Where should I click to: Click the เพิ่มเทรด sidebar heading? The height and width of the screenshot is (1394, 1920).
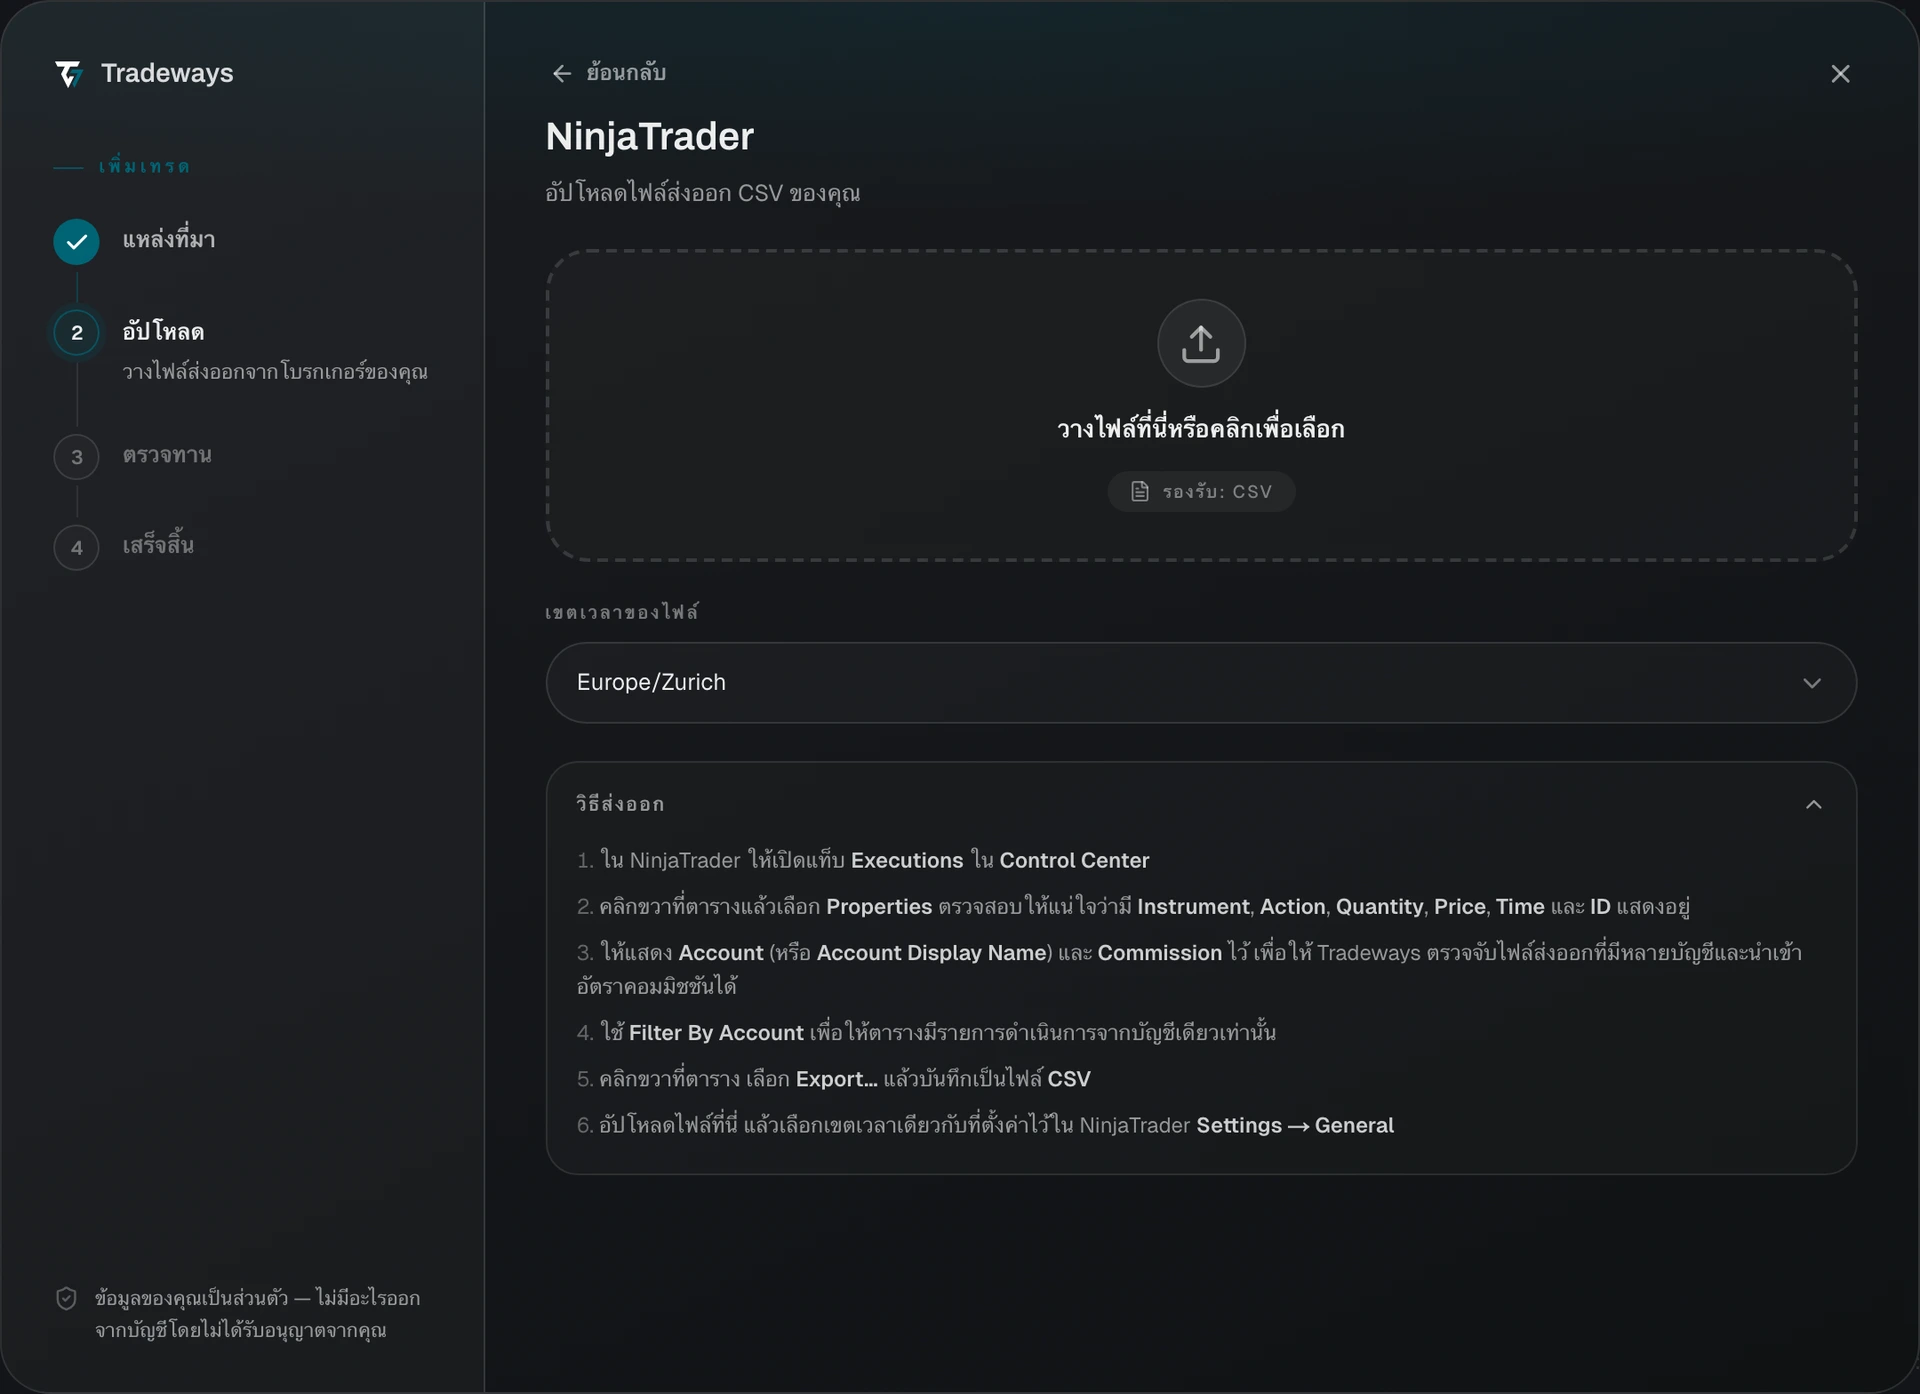[x=144, y=166]
